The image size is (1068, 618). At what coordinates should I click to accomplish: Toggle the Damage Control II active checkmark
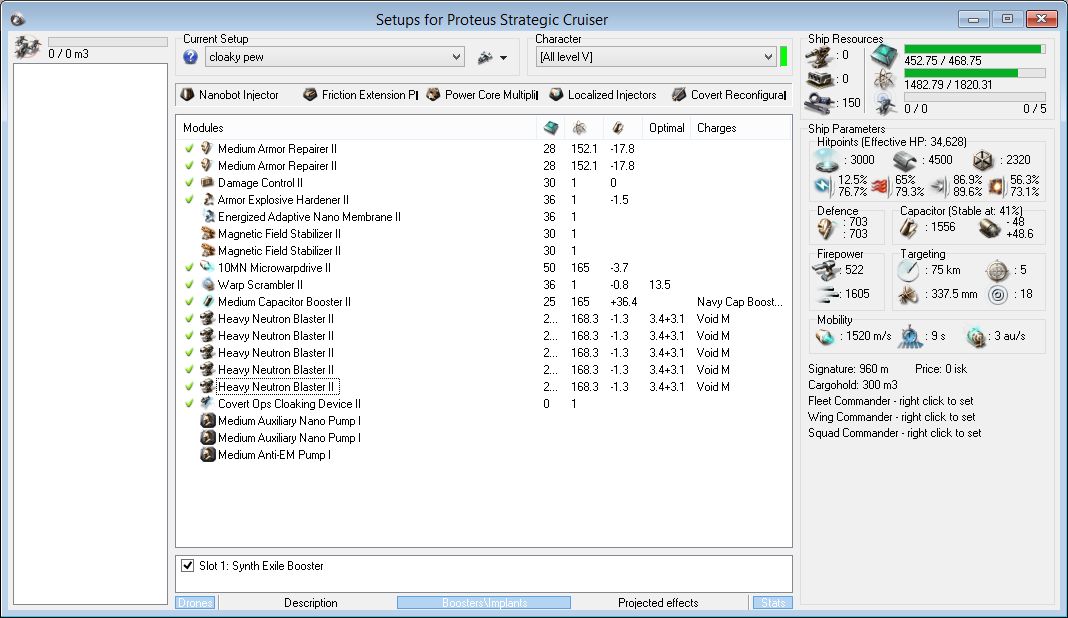[189, 183]
